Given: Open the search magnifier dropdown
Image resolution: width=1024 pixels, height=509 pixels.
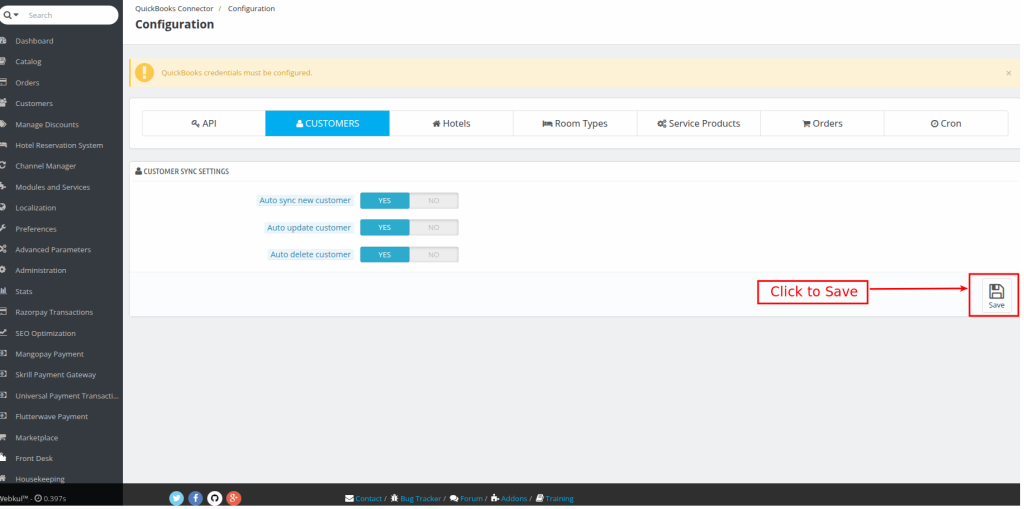Looking at the screenshot, I should 11,15.
